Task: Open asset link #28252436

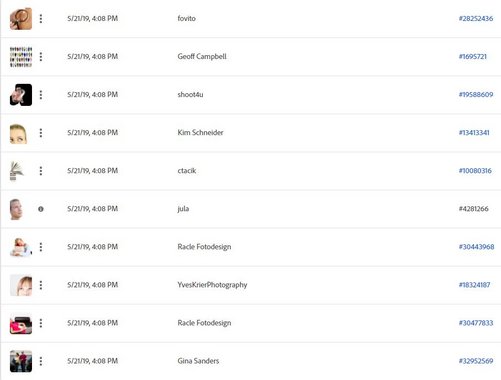Action: click(476, 19)
